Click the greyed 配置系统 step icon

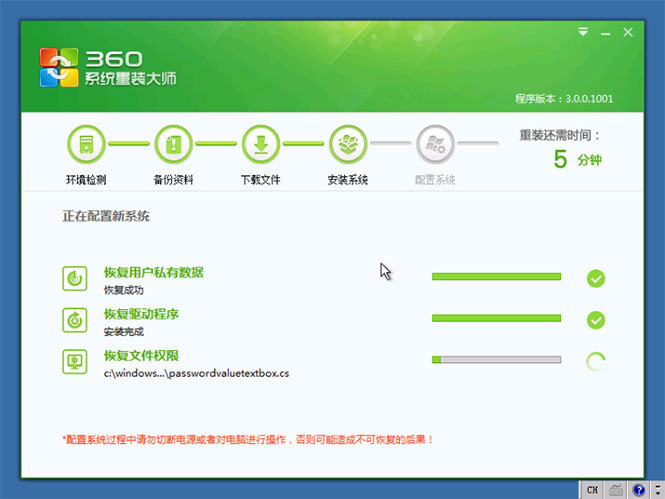click(x=434, y=144)
